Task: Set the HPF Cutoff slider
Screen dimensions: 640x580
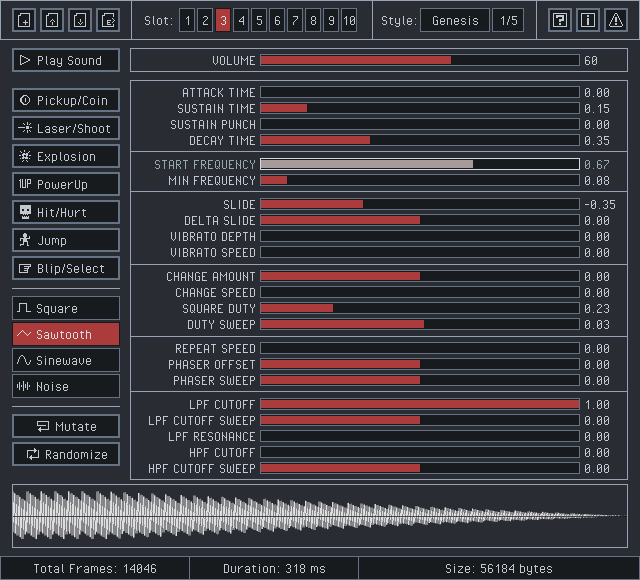Action: point(420,452)
